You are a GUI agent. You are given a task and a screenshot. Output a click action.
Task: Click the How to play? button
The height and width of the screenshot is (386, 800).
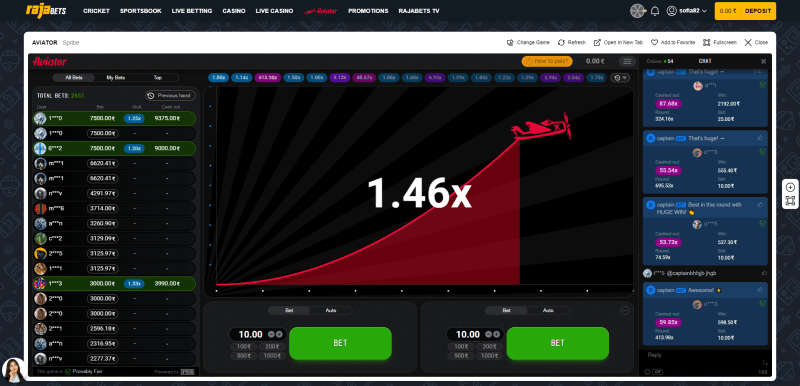[x=547, y=61]
